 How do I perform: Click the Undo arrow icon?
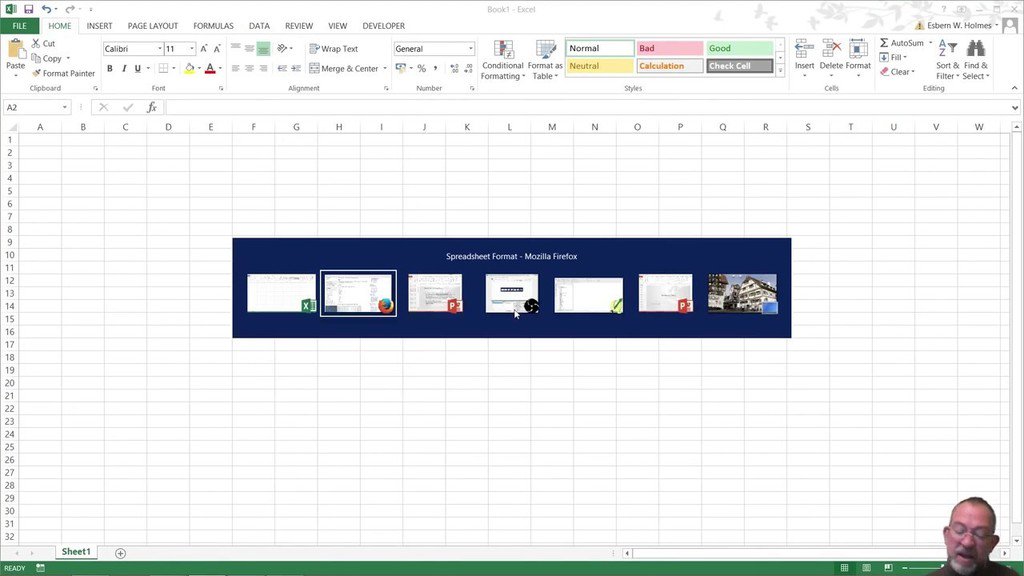coord(46,9)
